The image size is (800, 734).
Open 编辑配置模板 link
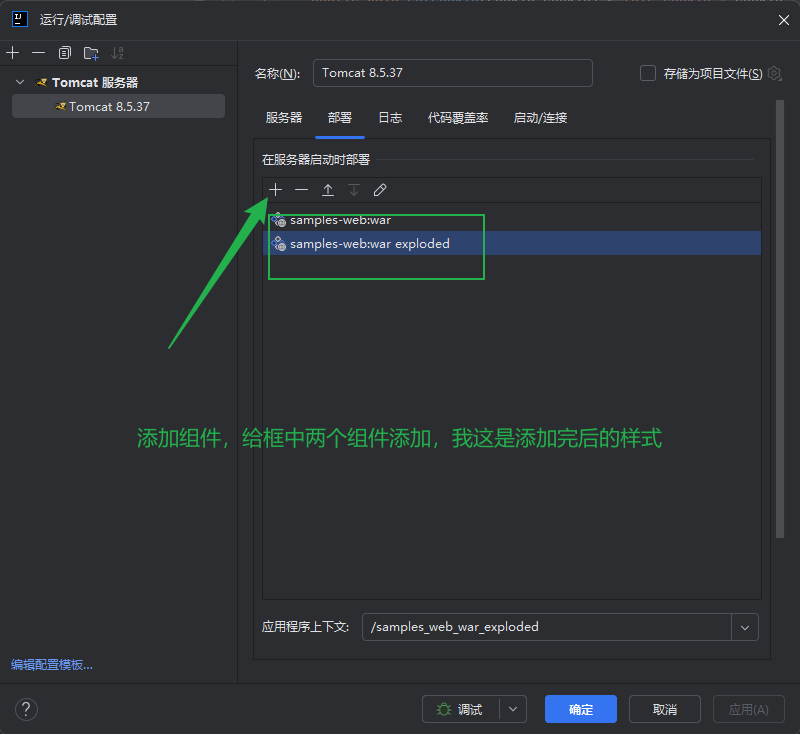52,665
